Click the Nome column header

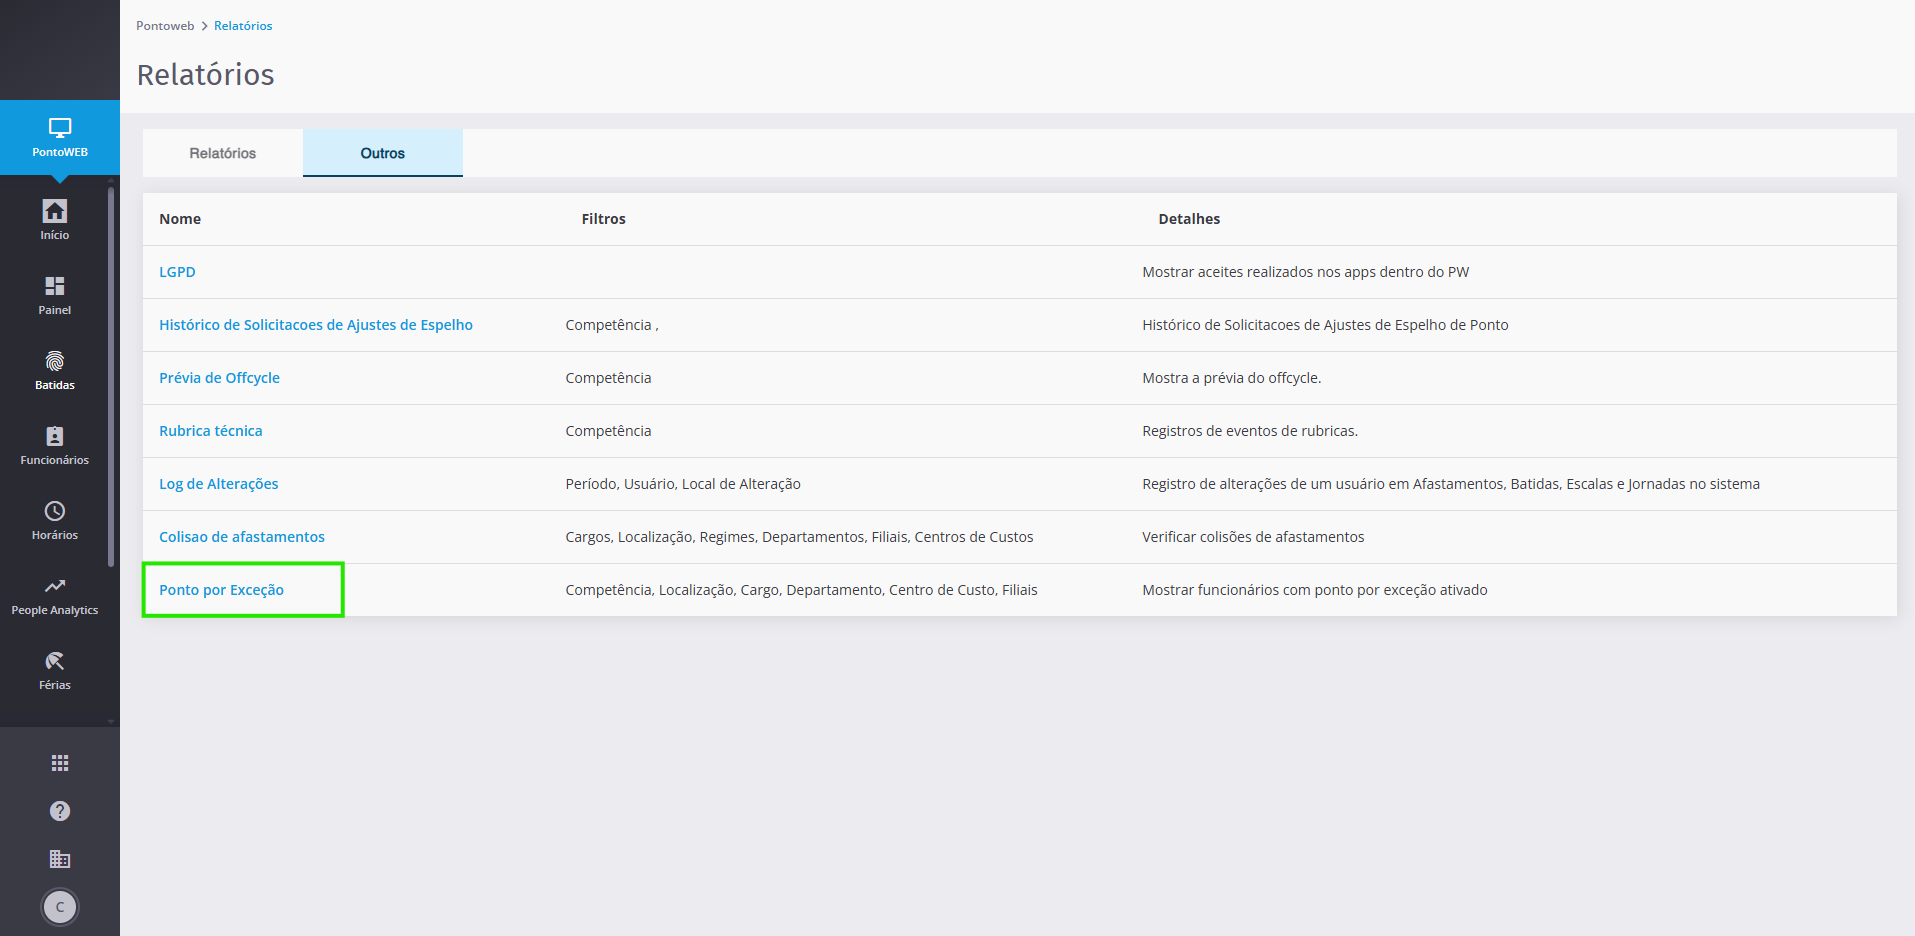[180, 219]
